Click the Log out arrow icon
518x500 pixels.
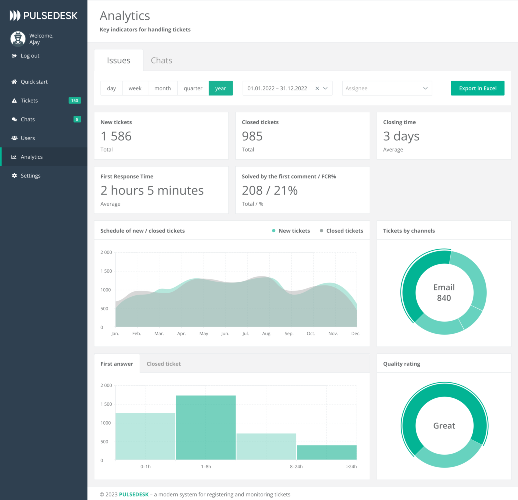14,56
